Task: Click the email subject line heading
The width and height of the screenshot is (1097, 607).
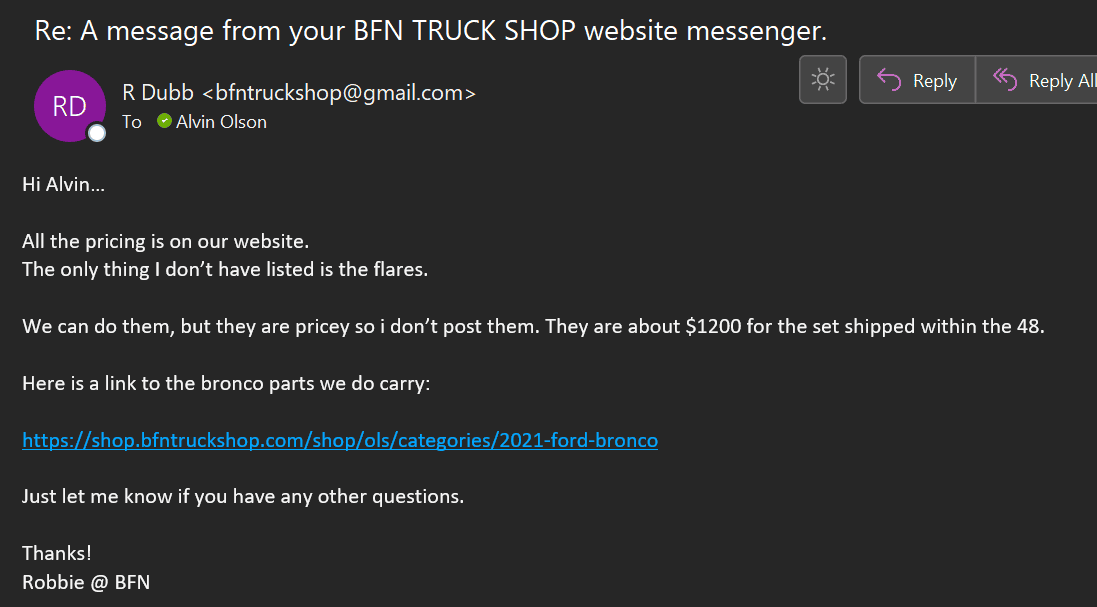Action: click(x=430, y=31)
